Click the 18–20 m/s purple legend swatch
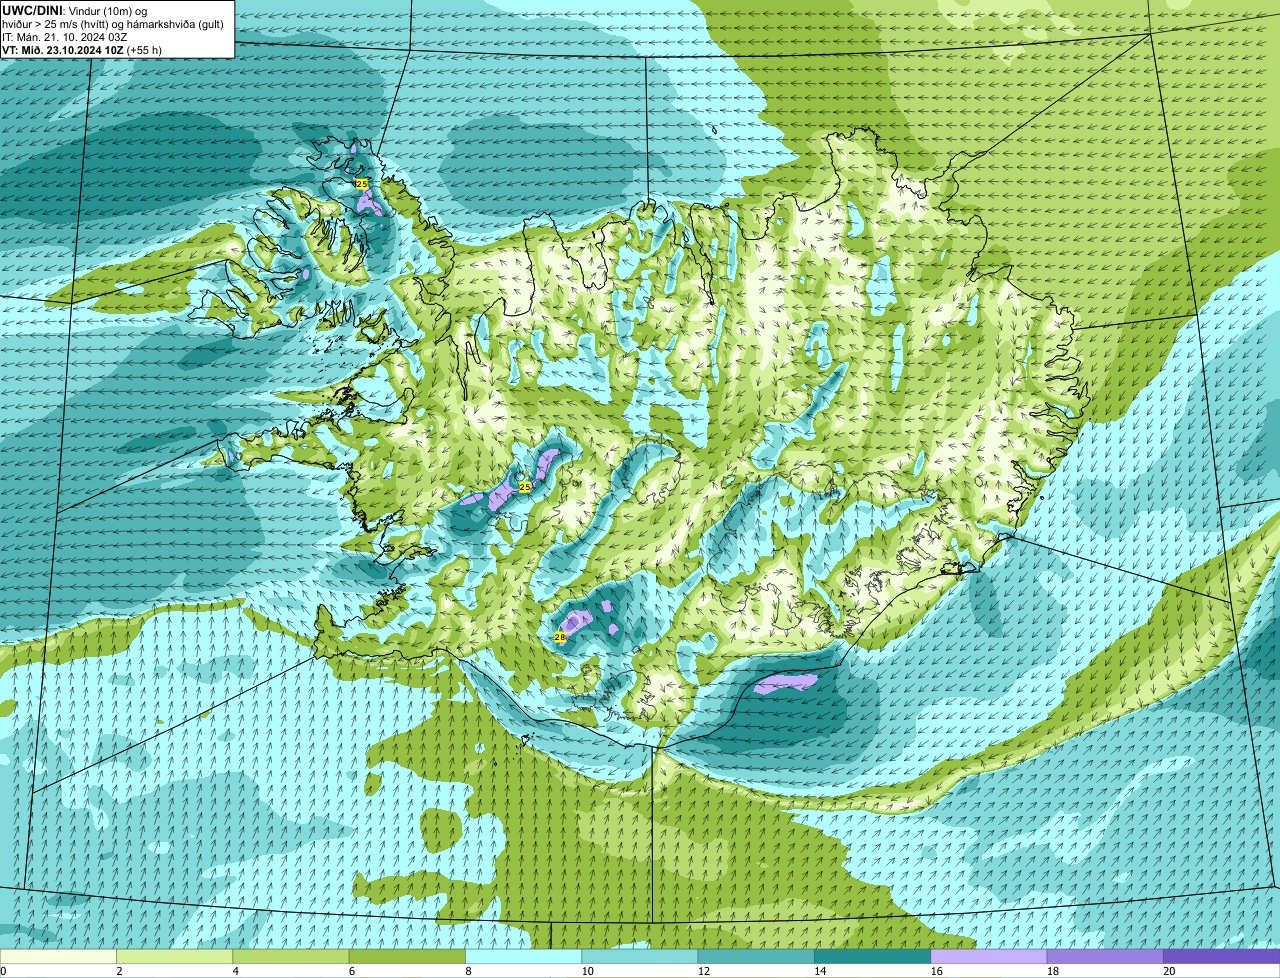Screen dimensions: 1280x978 [x=1105, y=956]
